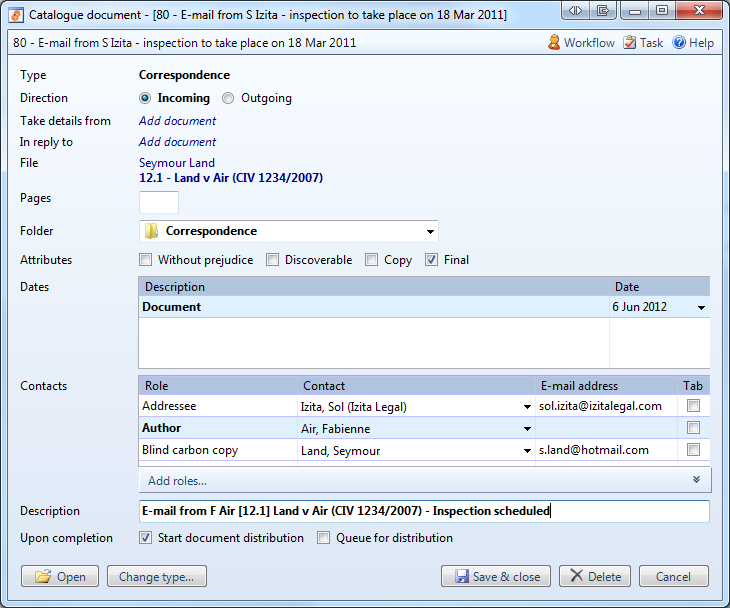730x608 pixels.
Task: Untick Start document distribution
Action: tap(146, 538)
